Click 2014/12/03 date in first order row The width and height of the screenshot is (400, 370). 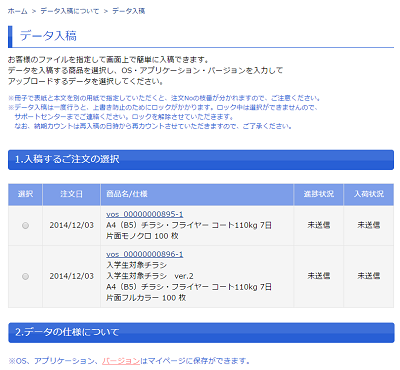tap(72, 225)
